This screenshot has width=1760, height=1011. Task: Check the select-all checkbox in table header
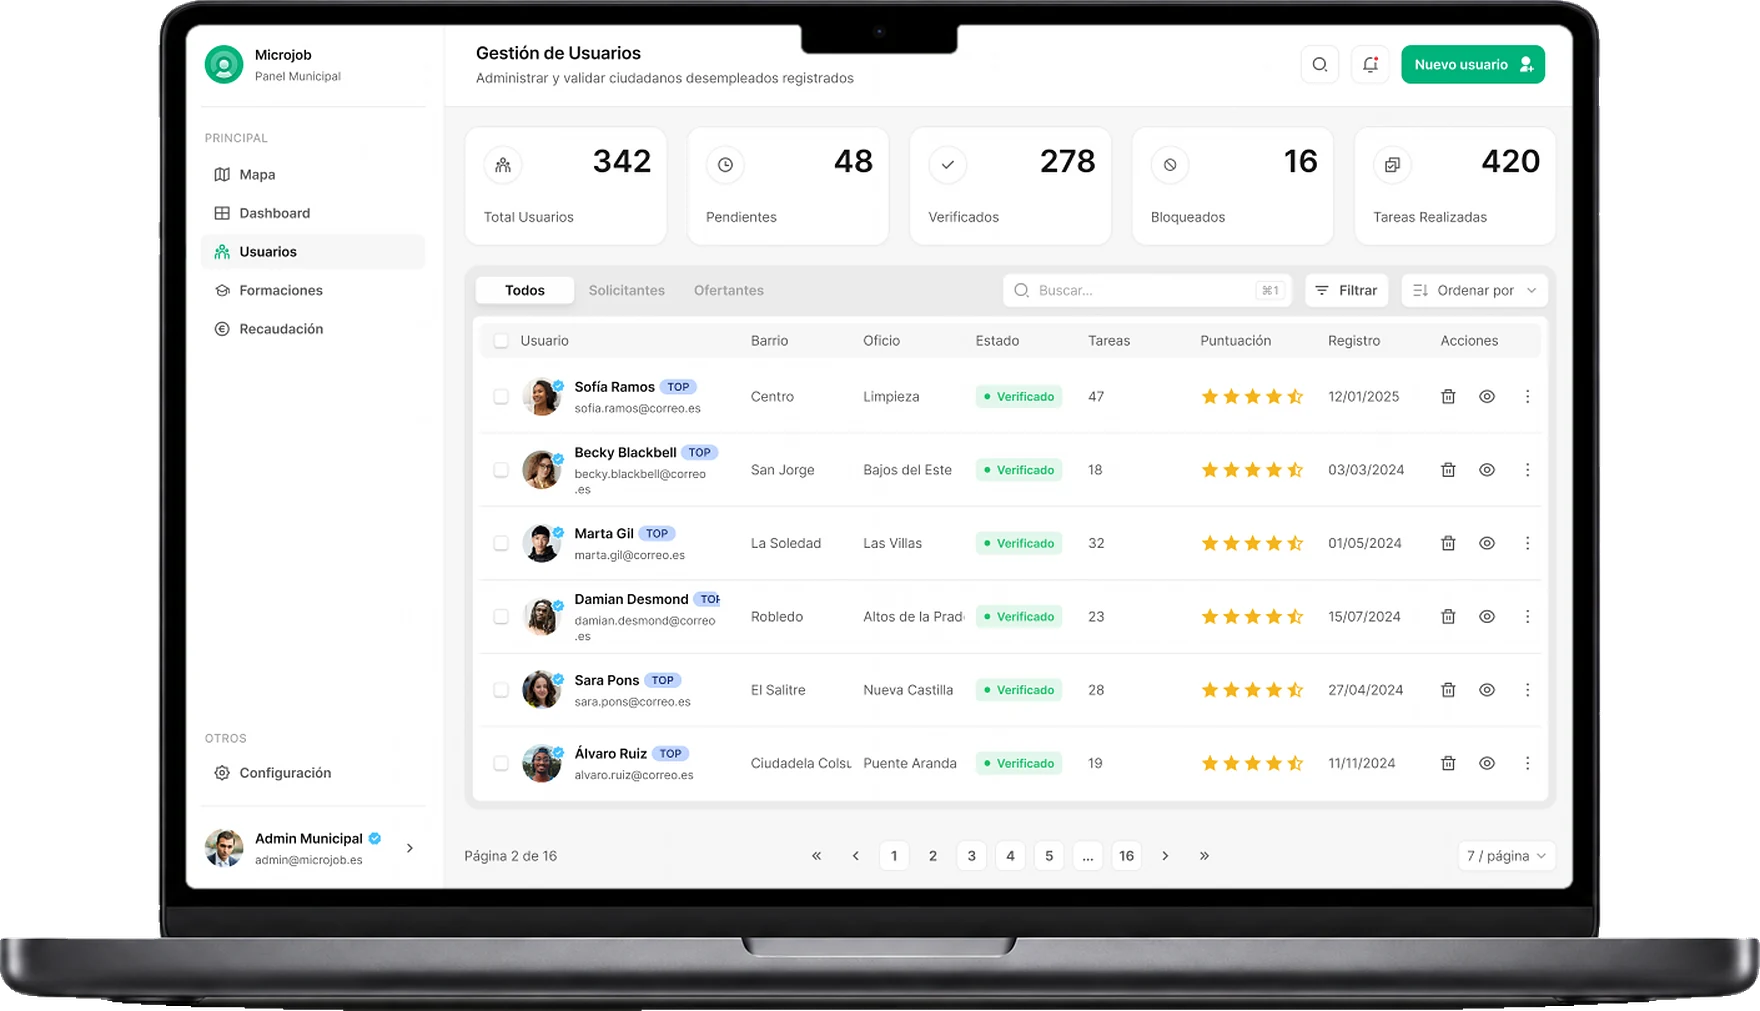tap(501, 341)
